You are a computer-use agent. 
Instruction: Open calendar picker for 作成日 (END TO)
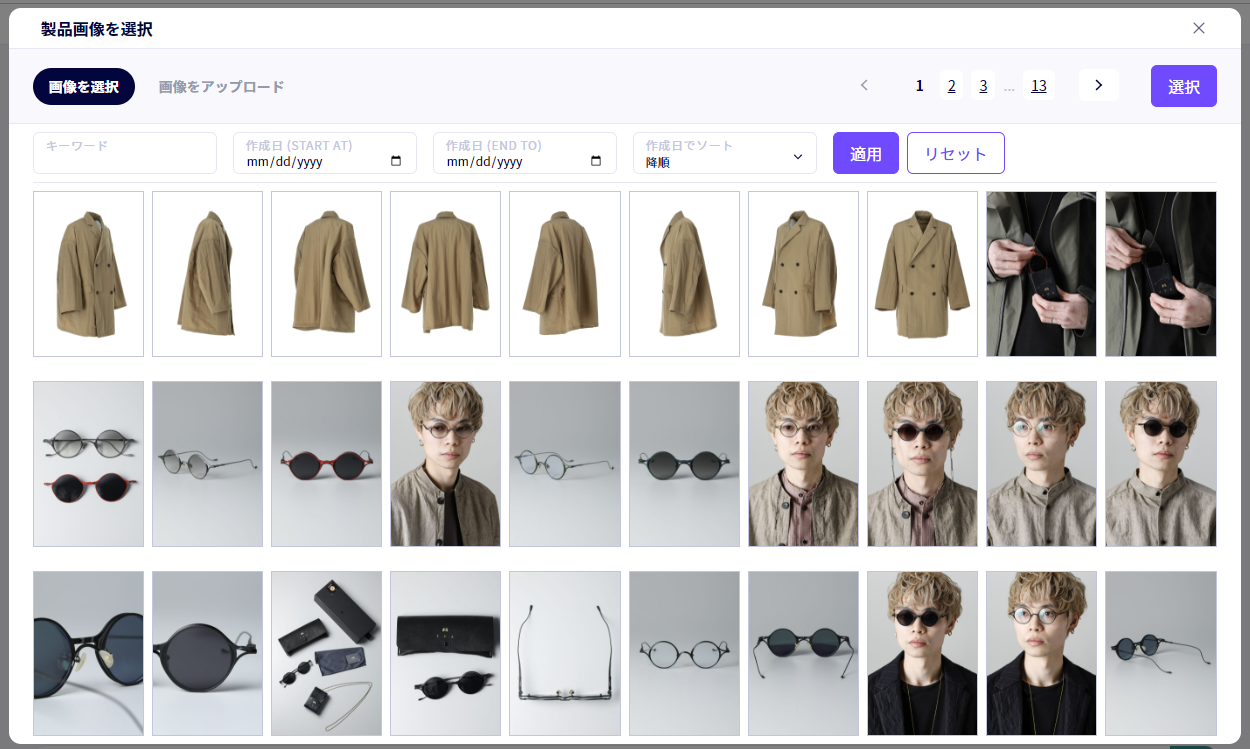596,161
